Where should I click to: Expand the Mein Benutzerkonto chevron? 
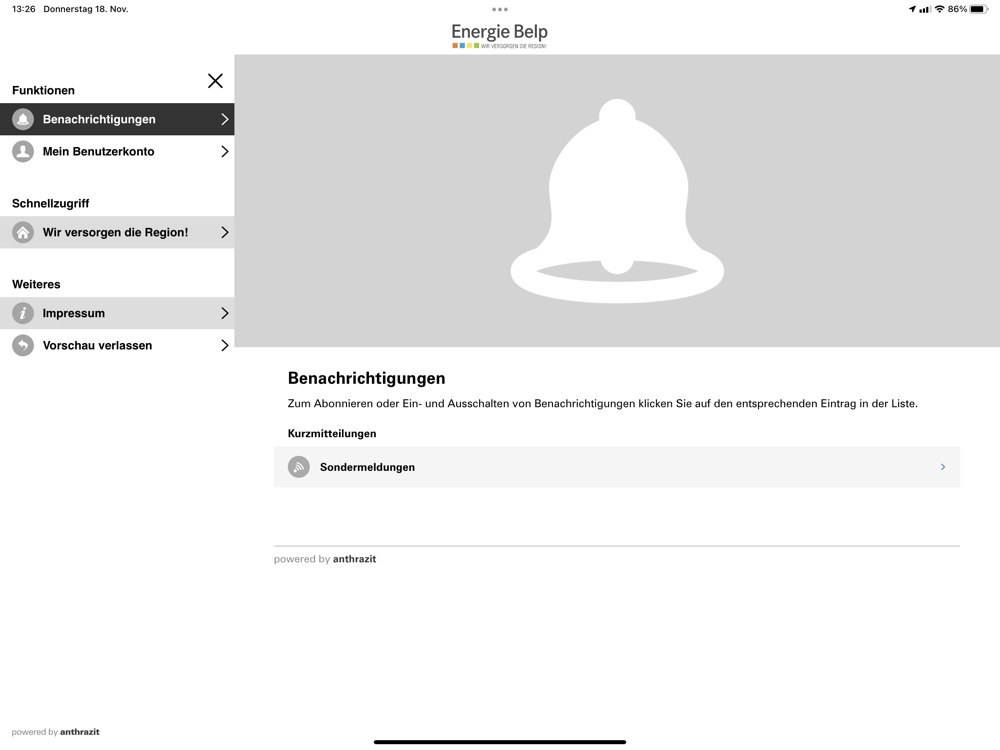coord(224,151)
